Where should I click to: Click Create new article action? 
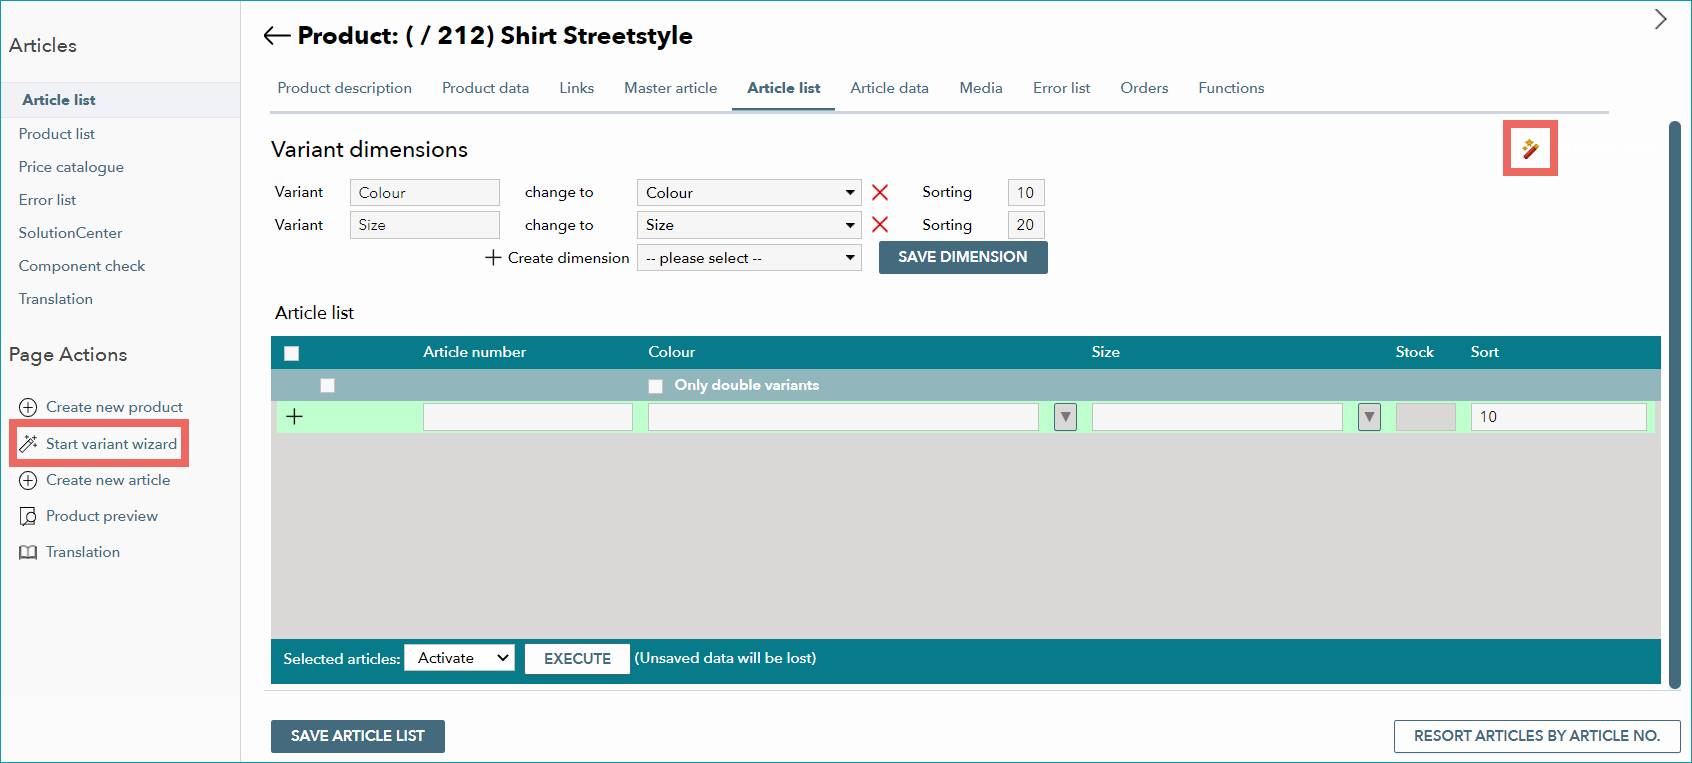point(108,480)
